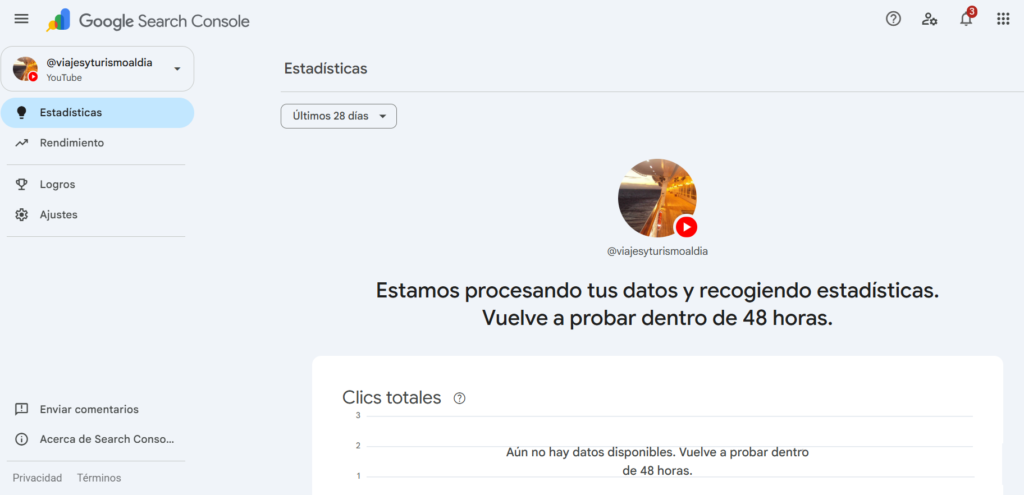This screenshot has width=1024, height=495.
Task: Open the notifications bell with 3 alerts
Action: point(966,19)
